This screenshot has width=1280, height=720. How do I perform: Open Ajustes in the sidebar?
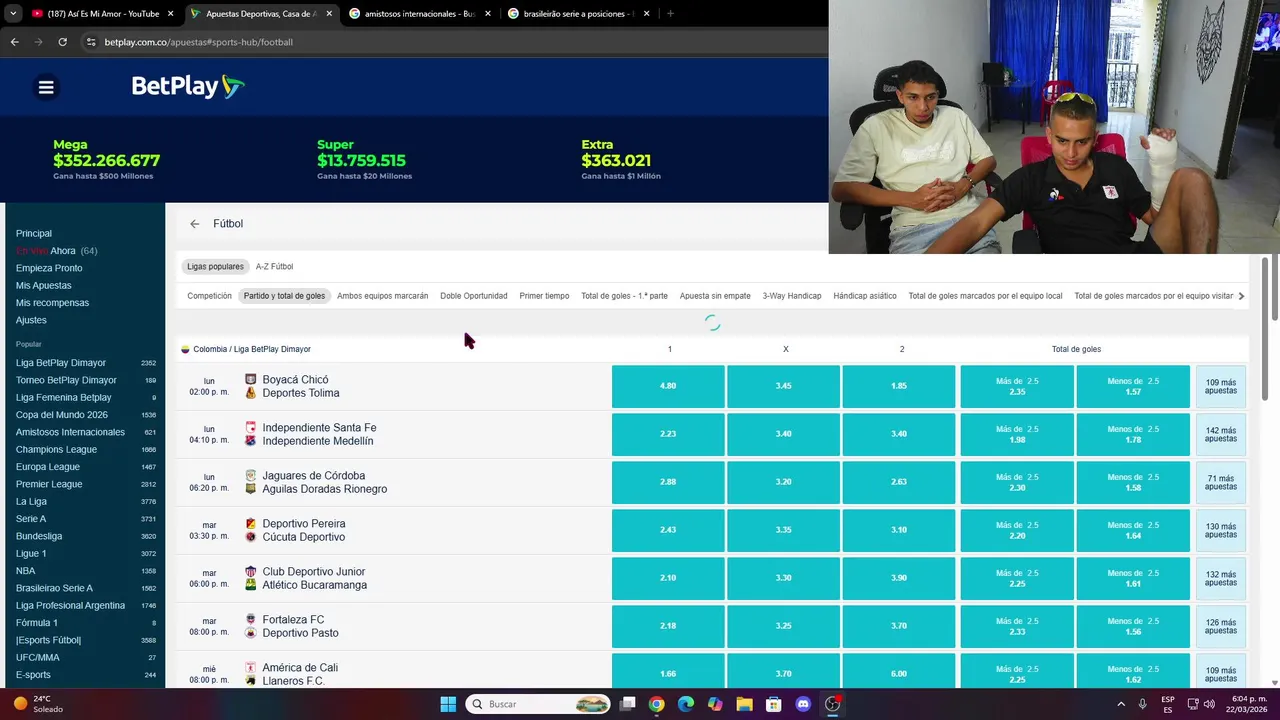31,320
